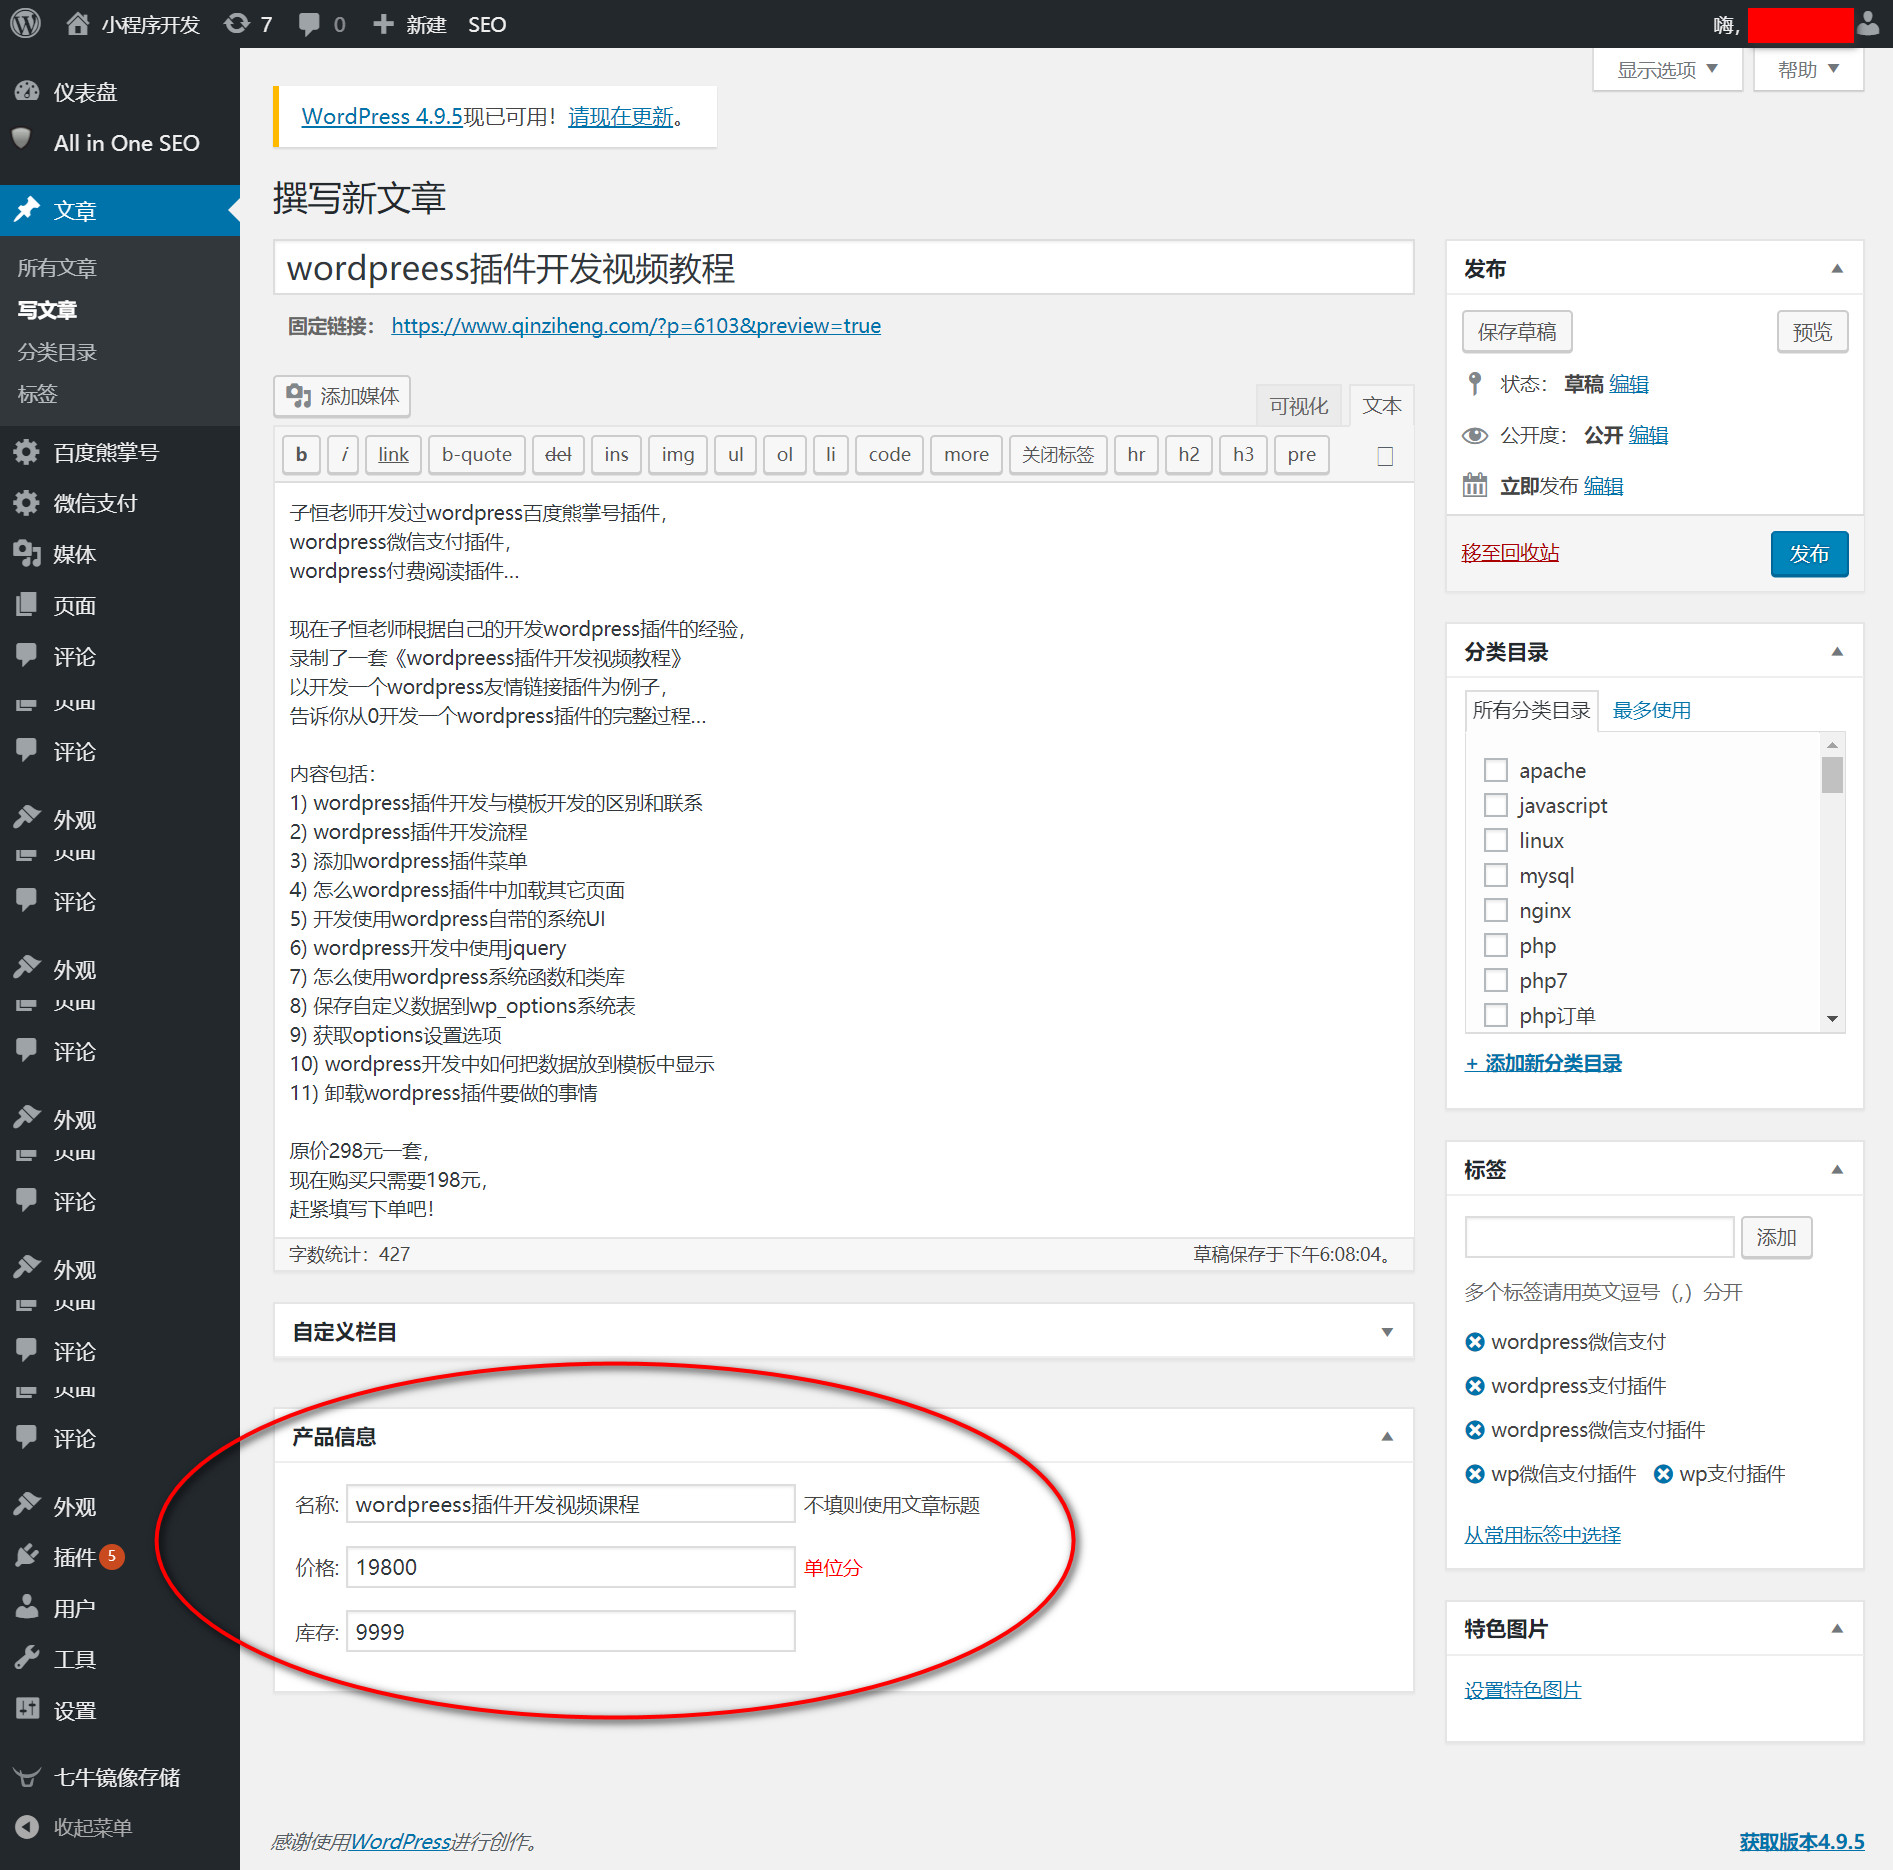
Task: Remove tag wp支付插件
Action: [x=1663, y=1474]
